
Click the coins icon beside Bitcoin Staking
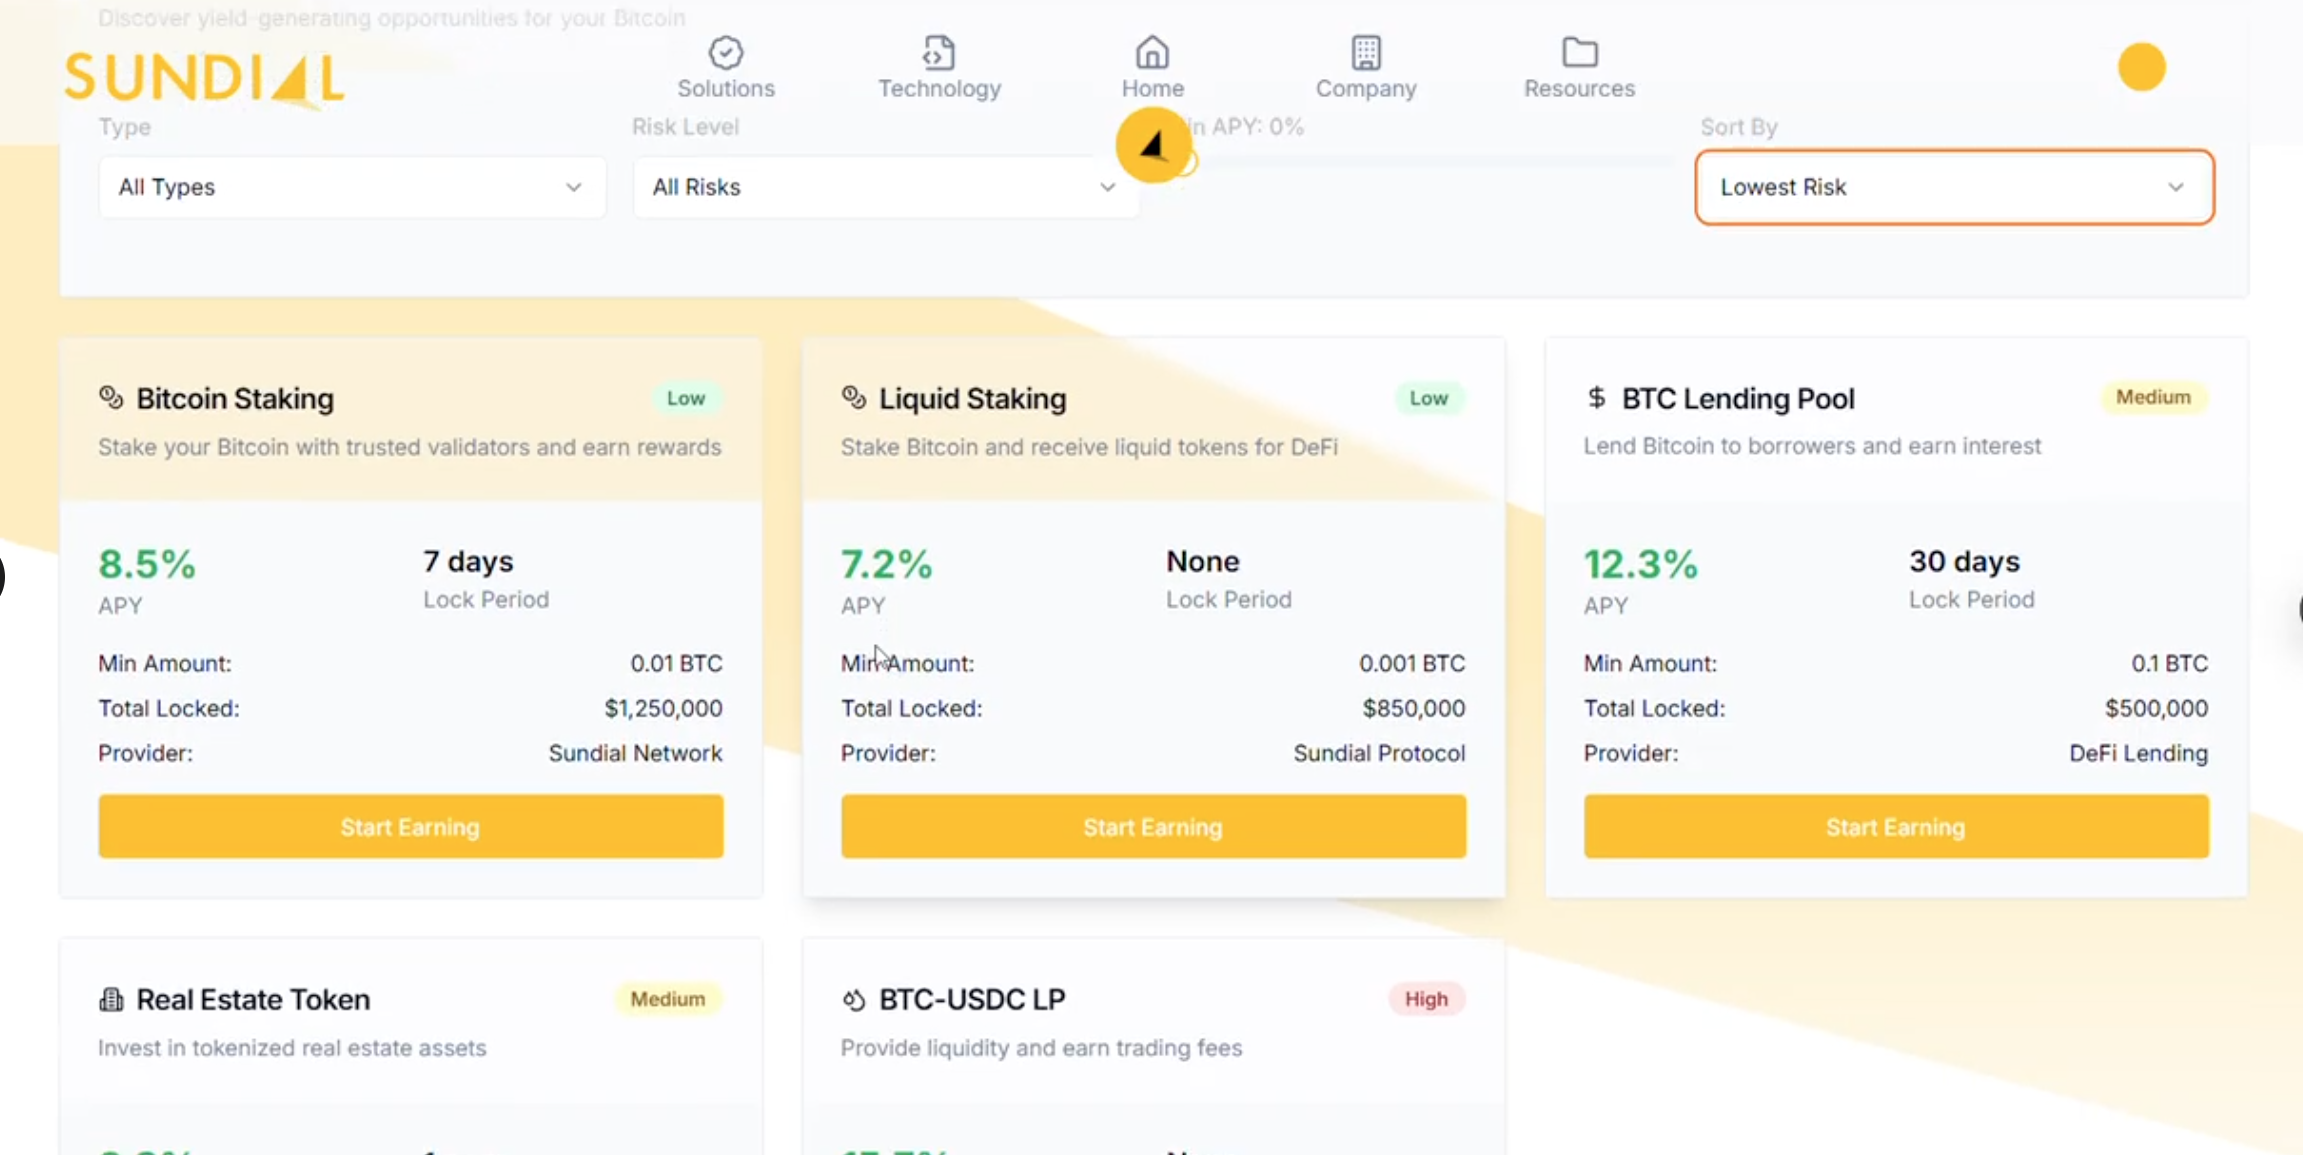tap(111, 398)
